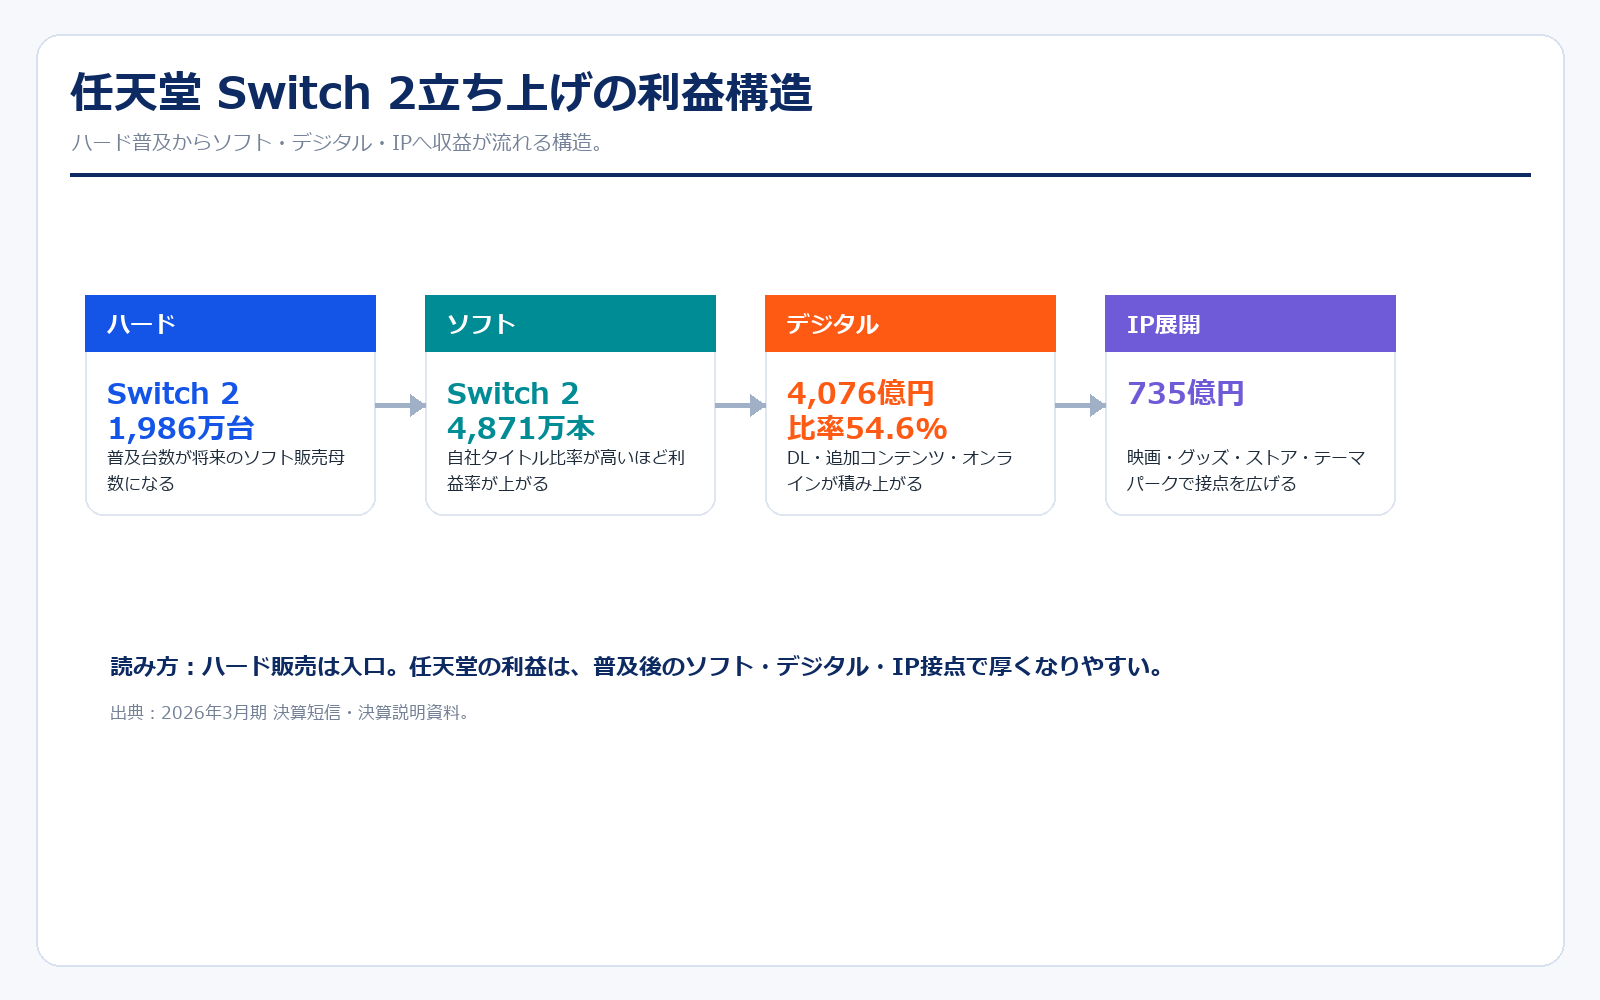Select the blue ハード card header
This screenshot has width=1600, height=1000.
(x=230, y=323)
